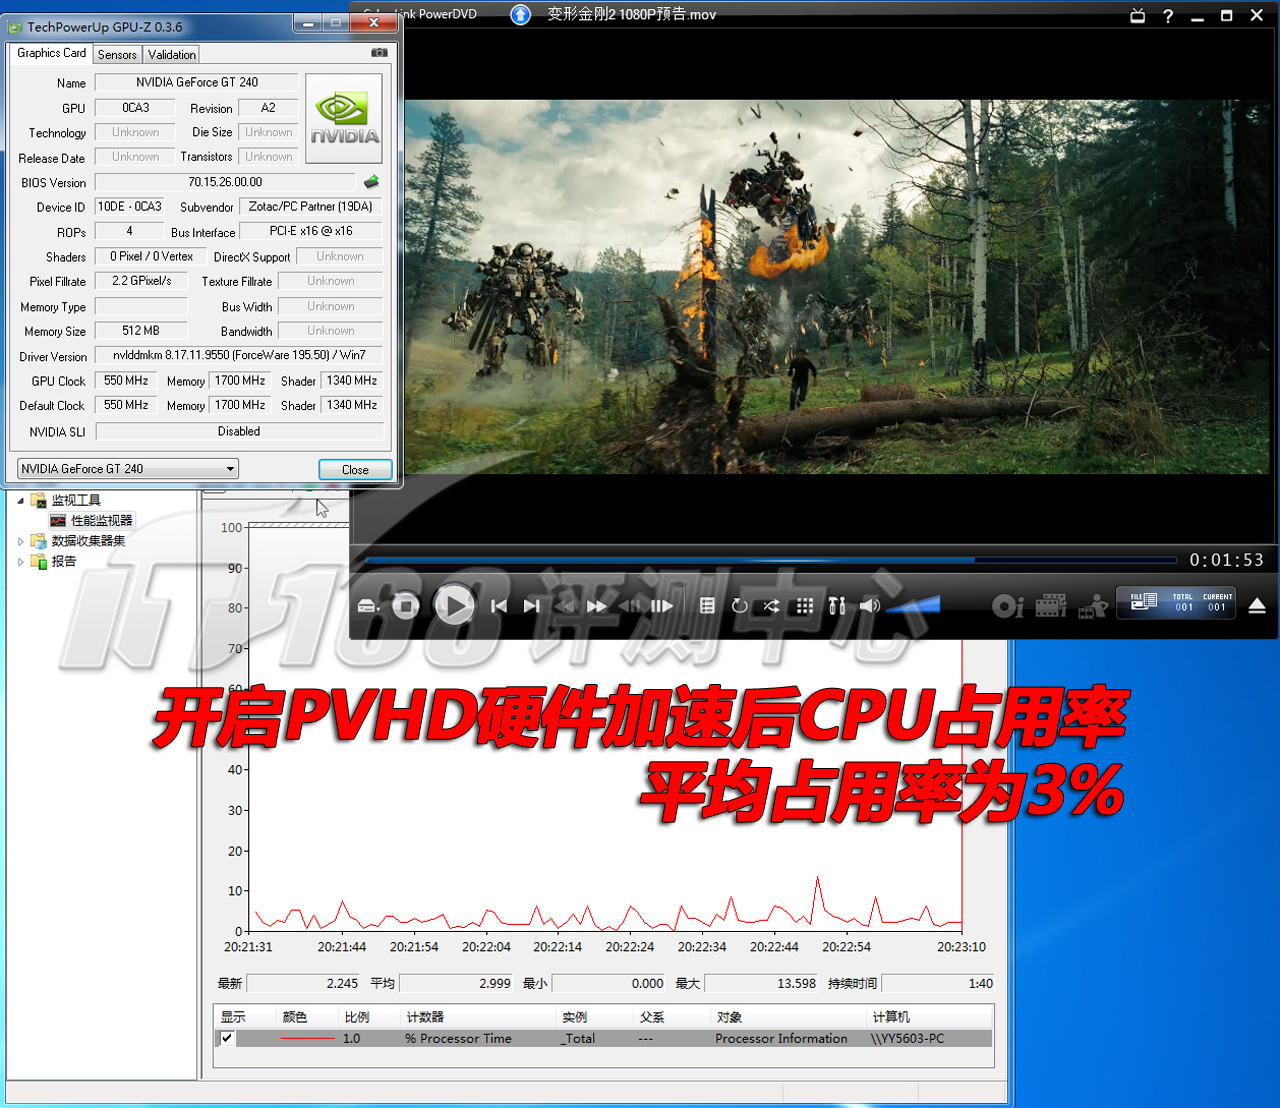
Task: Click the NVIDIA logo in GPU-Z
Action: coord(344,119)
